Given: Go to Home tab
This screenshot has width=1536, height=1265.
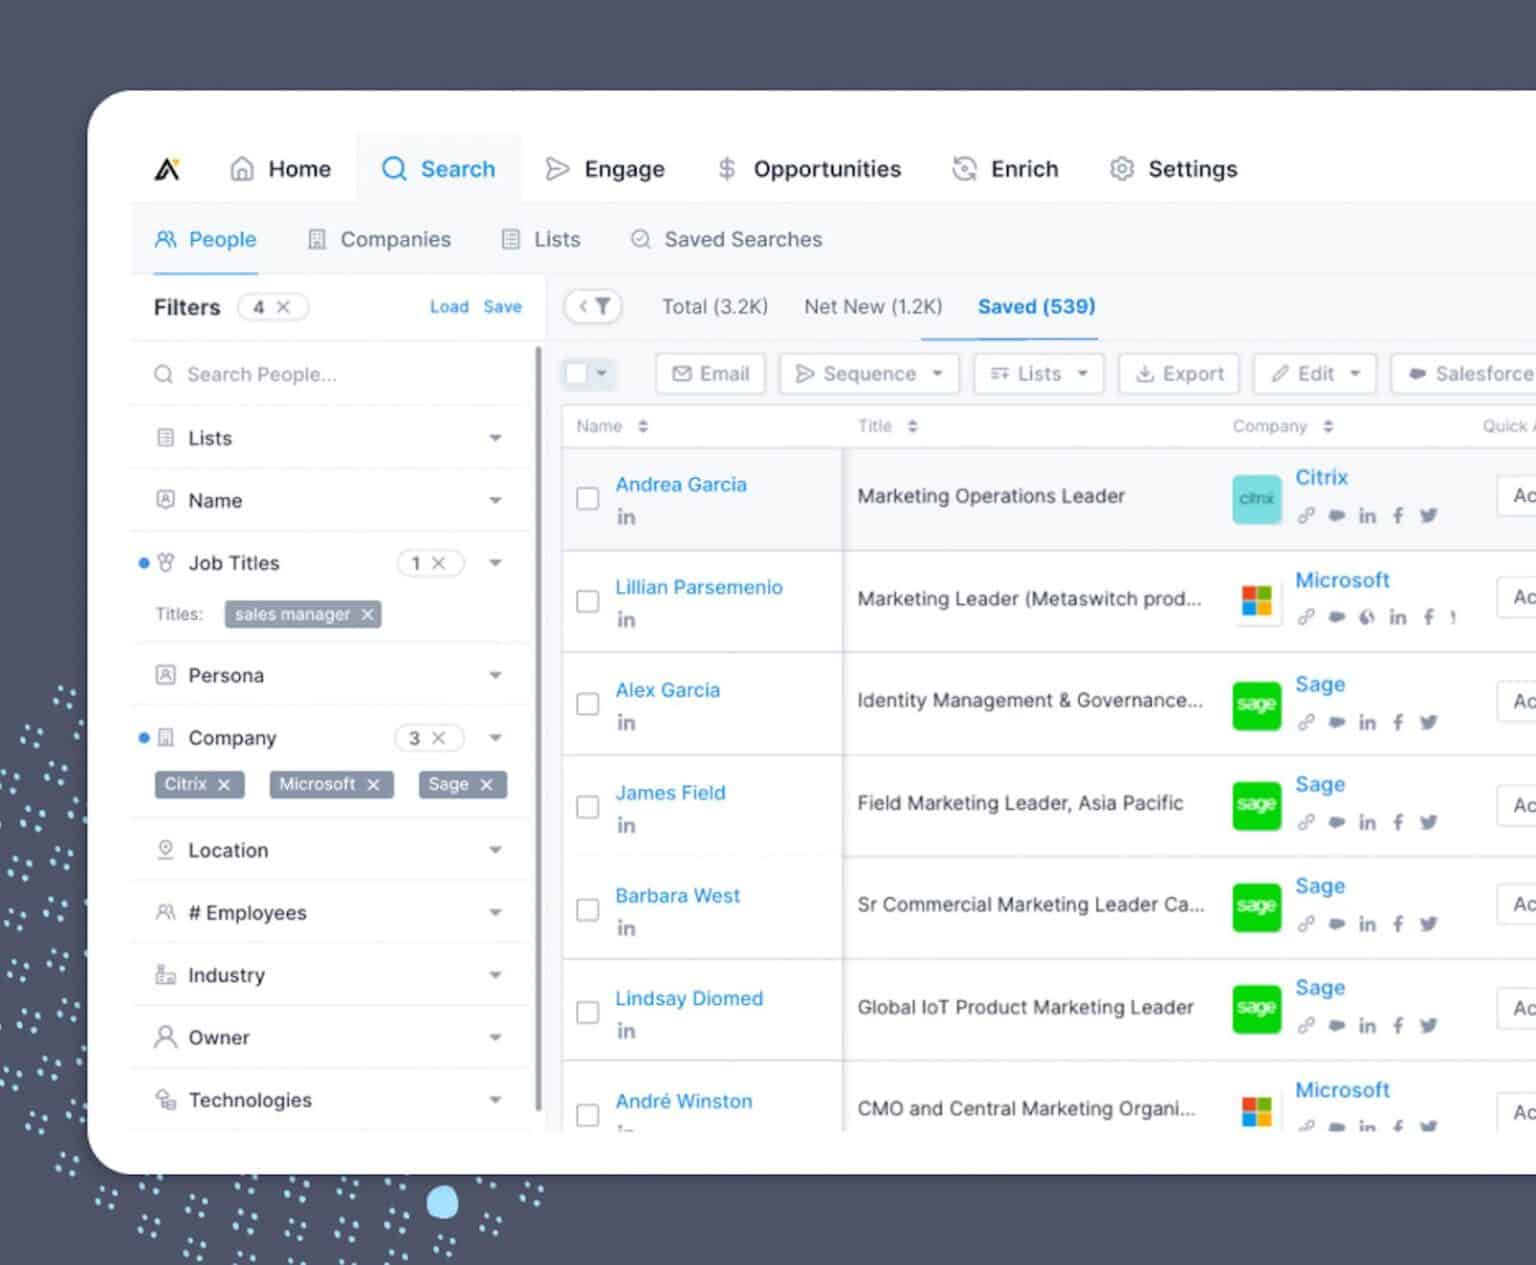Looking at the screenshot, I should click(x=280, y=169).
